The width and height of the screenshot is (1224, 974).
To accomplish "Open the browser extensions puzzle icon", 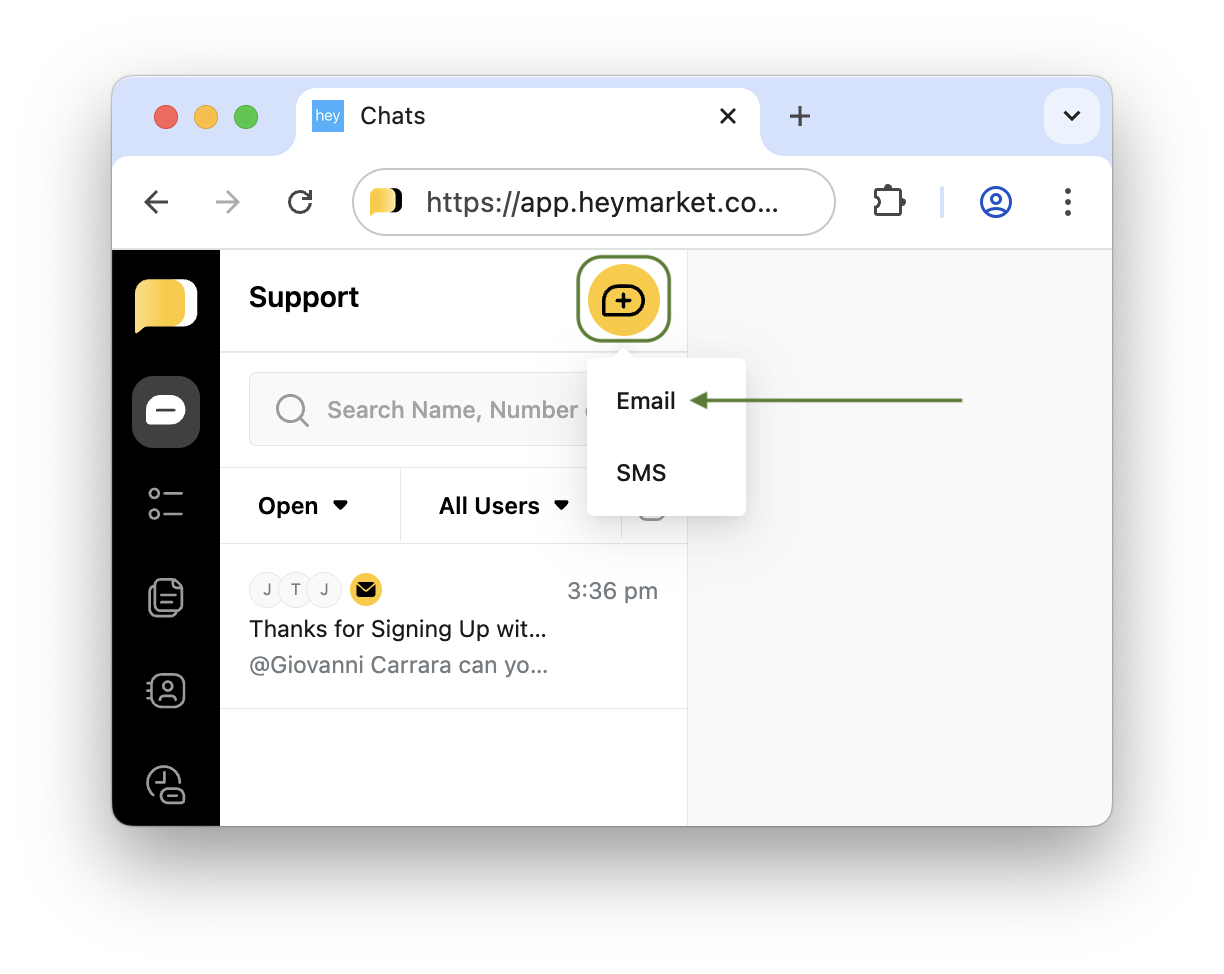I will coord(889,202).
